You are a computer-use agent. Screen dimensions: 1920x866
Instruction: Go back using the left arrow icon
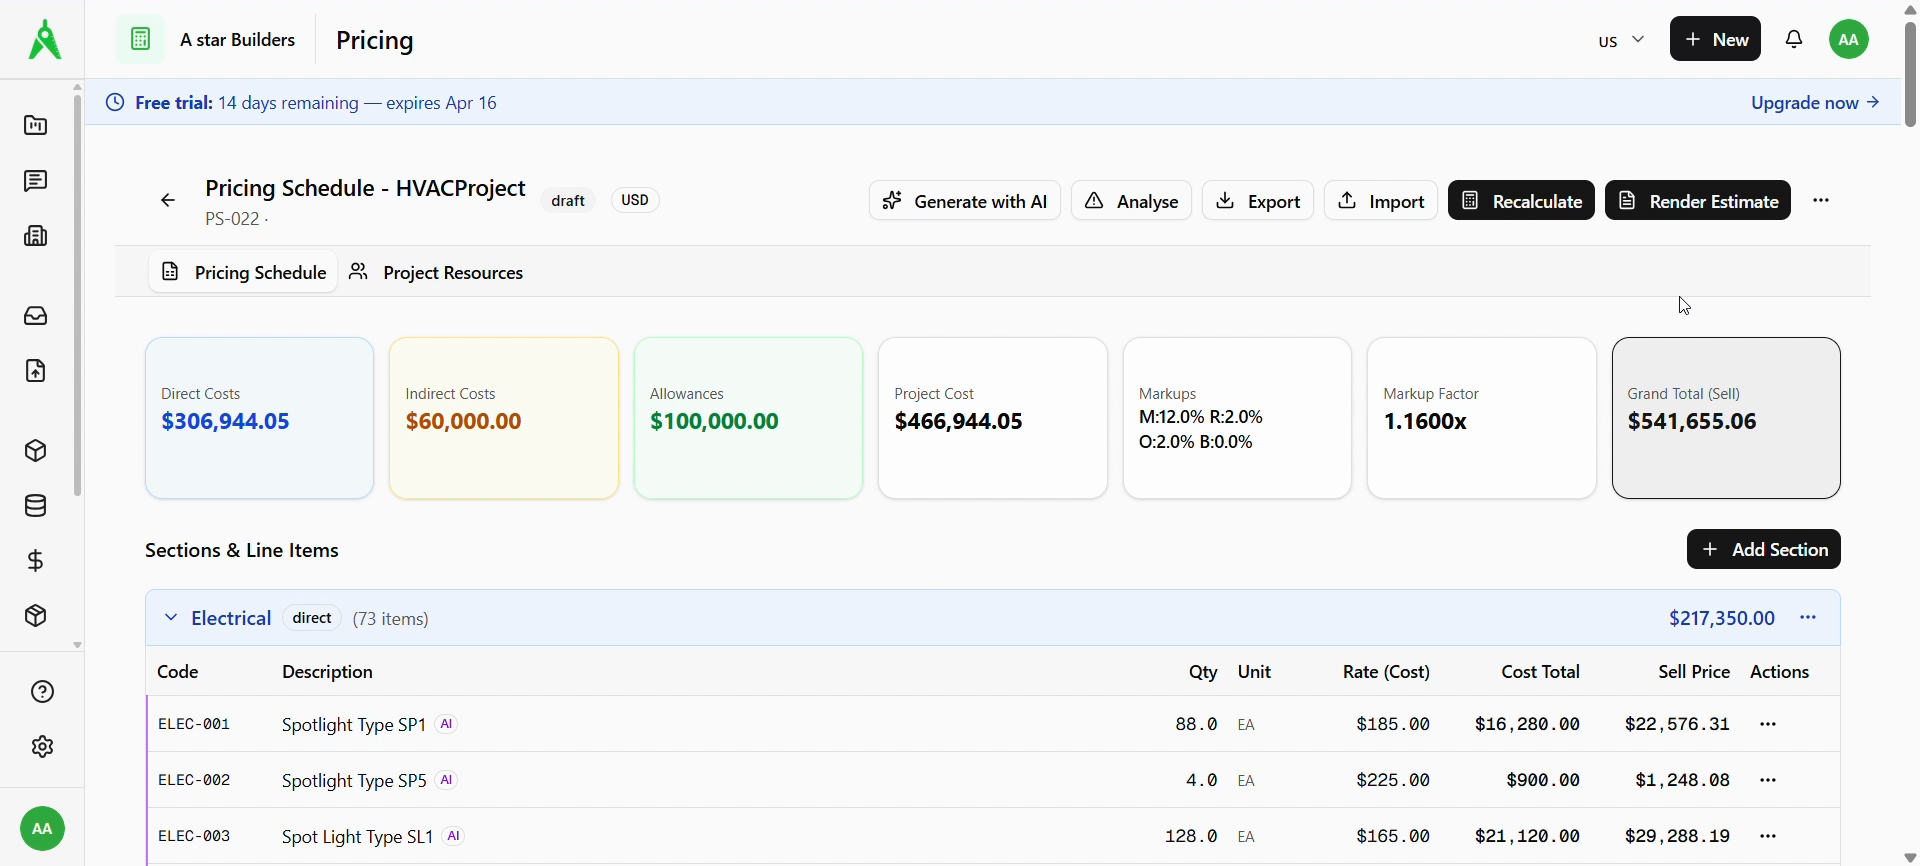[168, 201]
